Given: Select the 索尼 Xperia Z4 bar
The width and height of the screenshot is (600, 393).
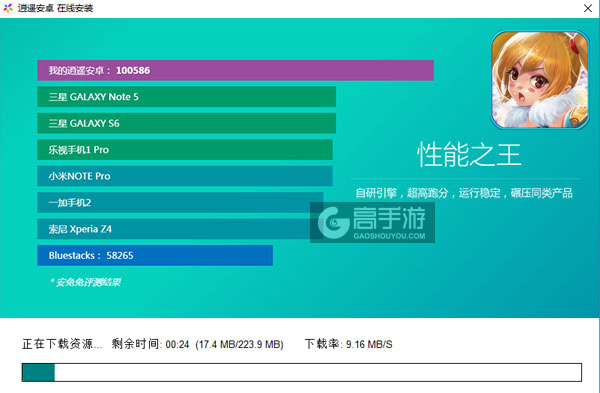Looking at the screenshot, I should click(x=180, y=229).
